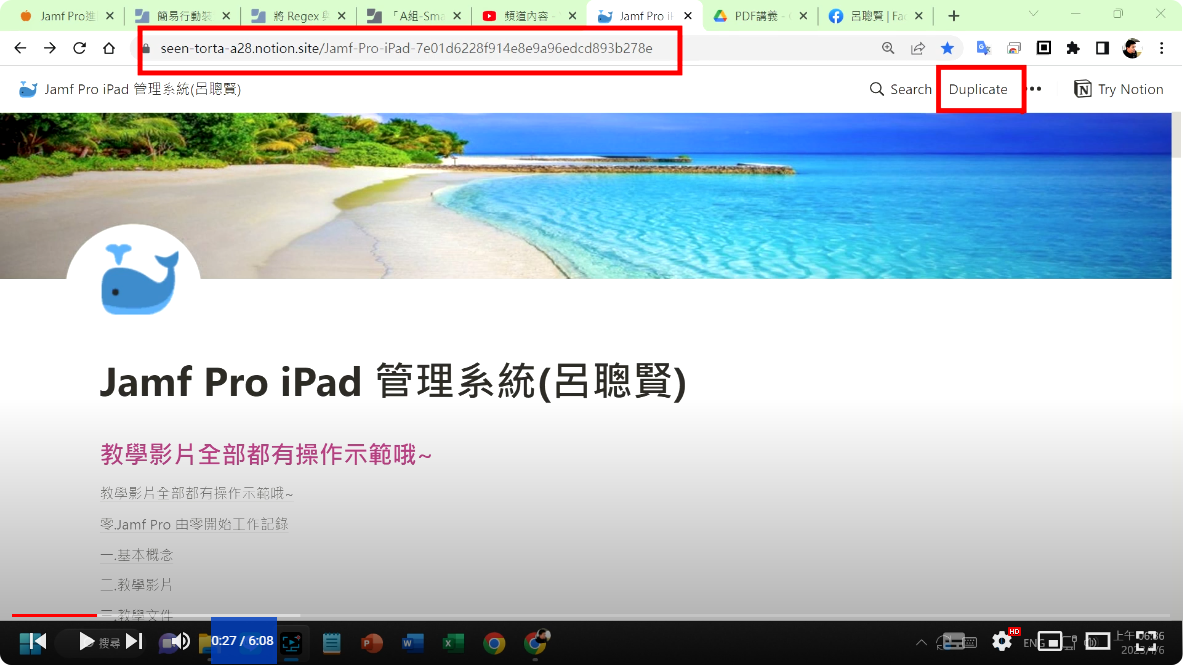Image resolution: width=1190 pixels, height=667 pixels.
Task: Enable miniplayer mode
Action: (x=1050, y=643)
